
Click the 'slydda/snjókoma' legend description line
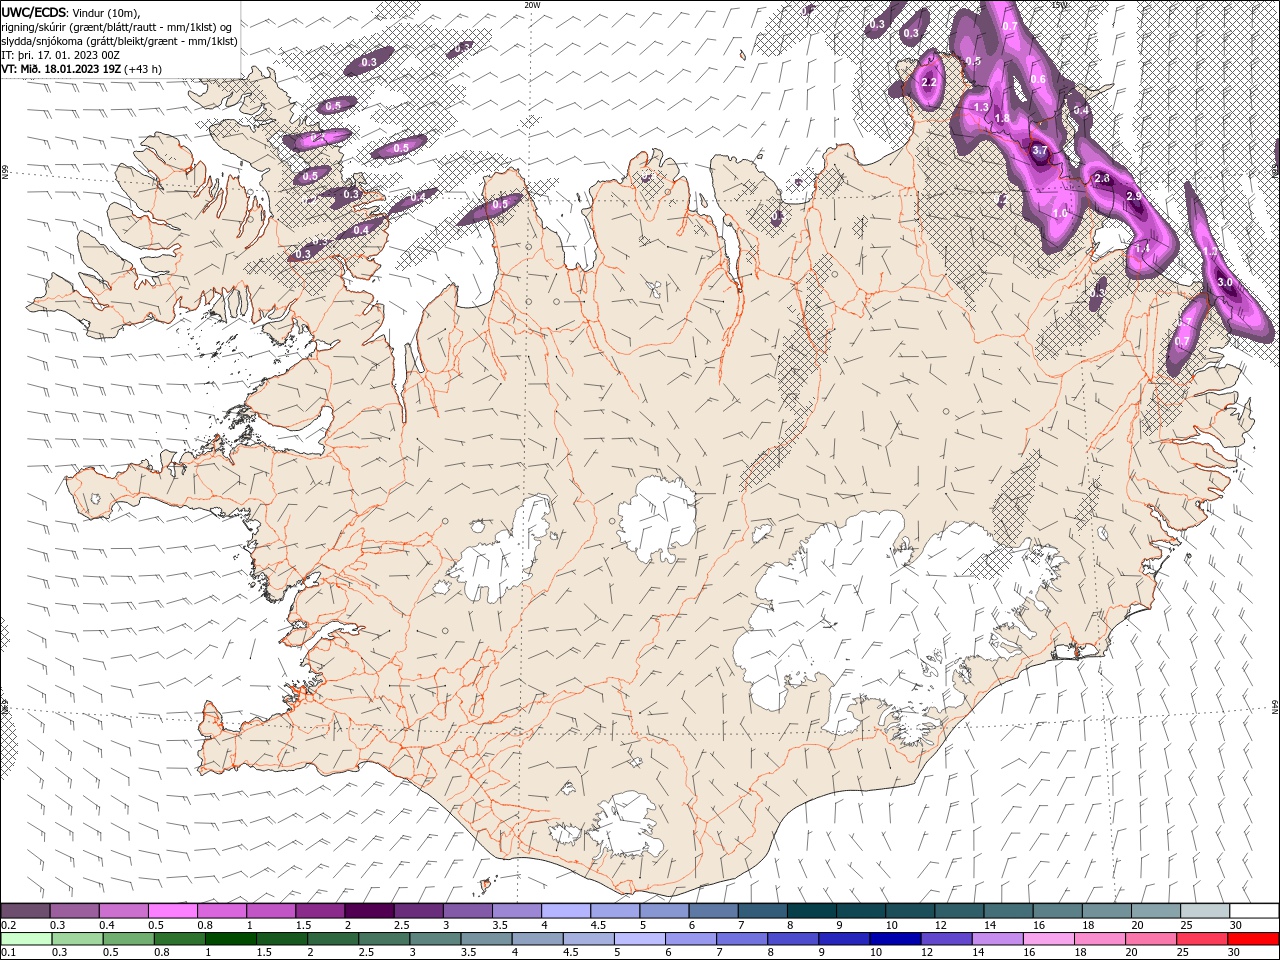120,41
